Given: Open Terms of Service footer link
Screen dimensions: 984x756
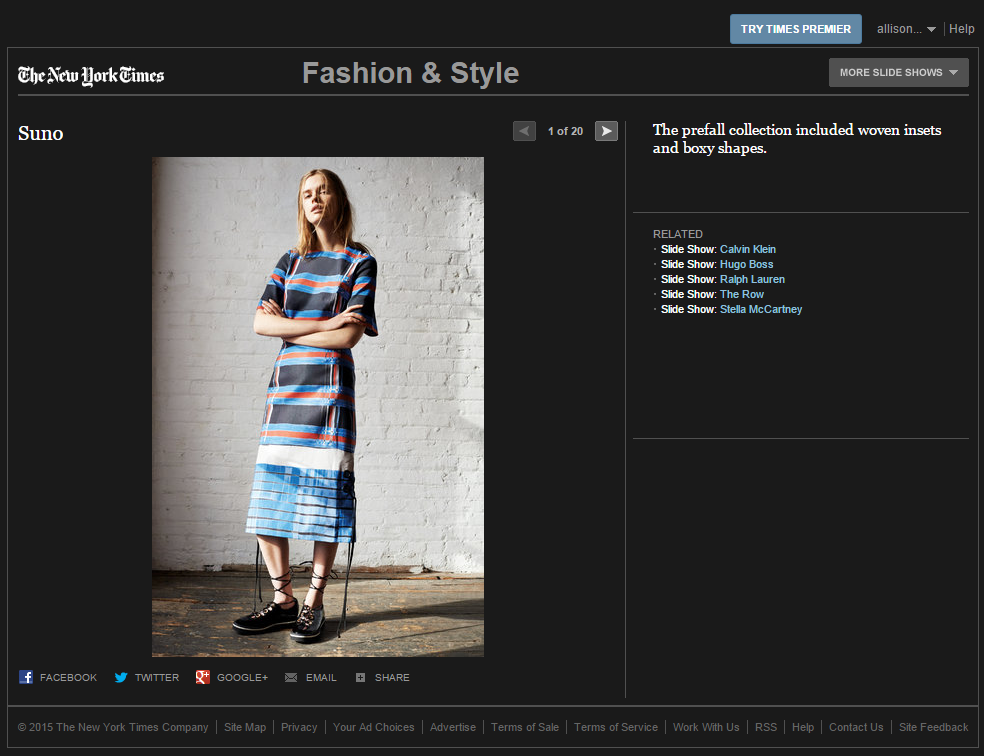Looking at the screenshot, I should tap(616, 727).
